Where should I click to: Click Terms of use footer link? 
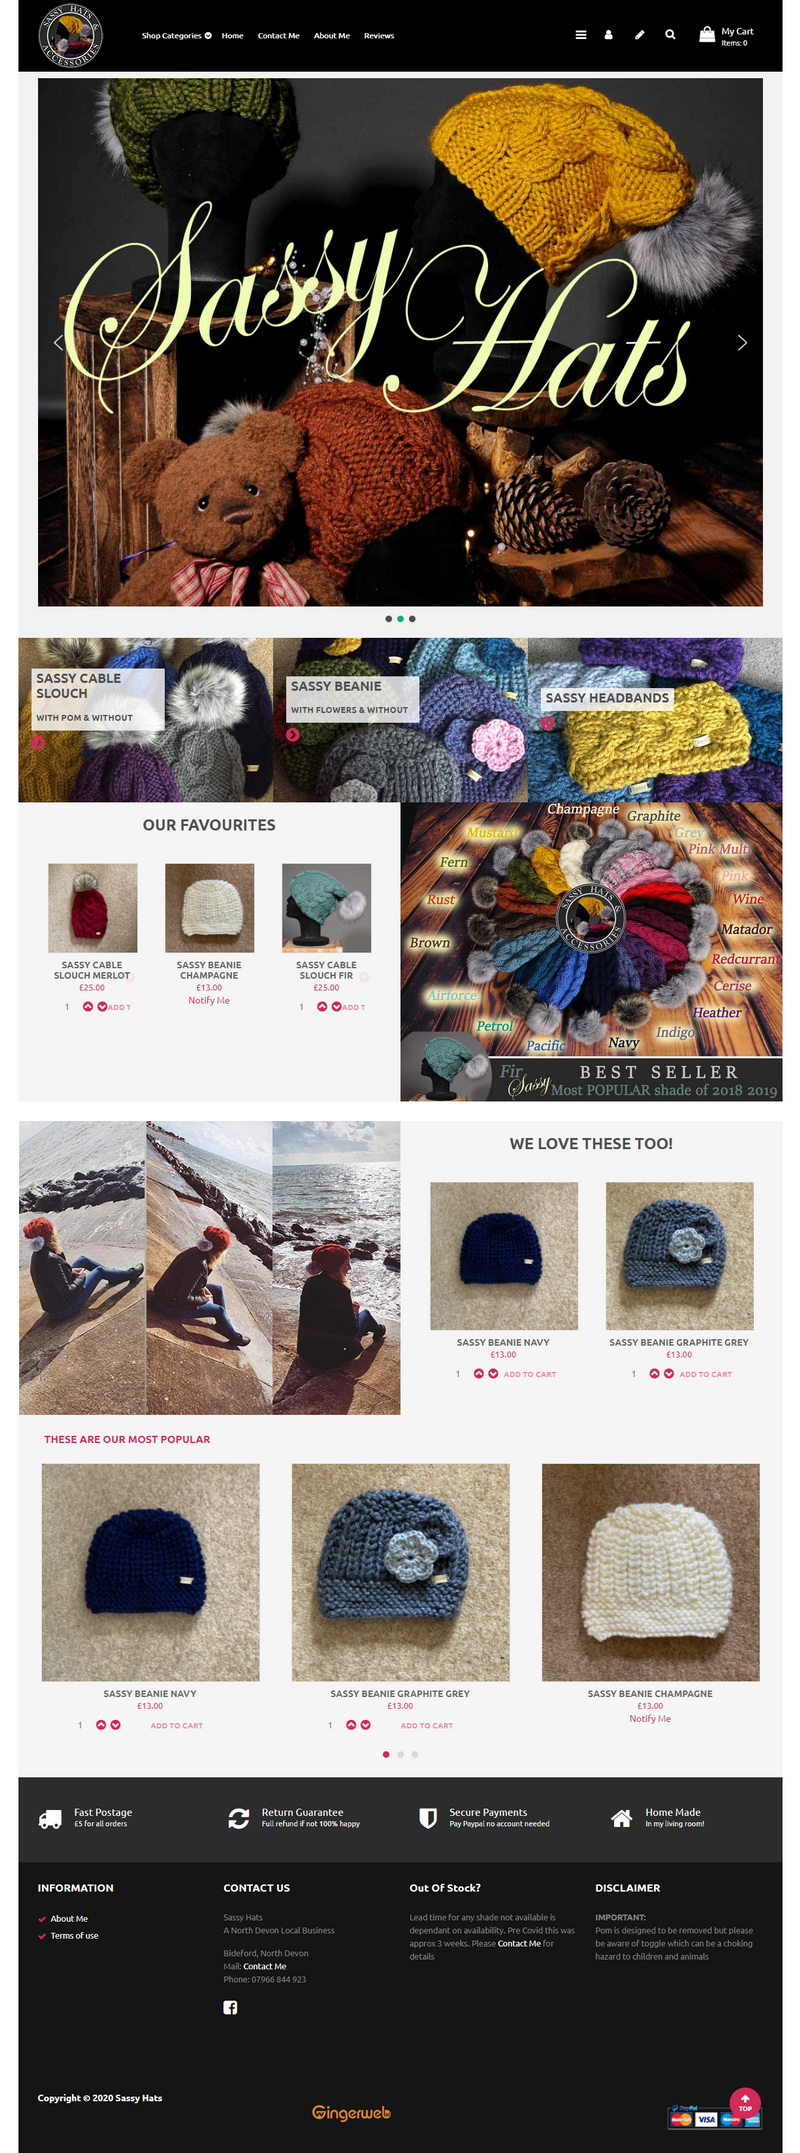[x=75, y=1936]
